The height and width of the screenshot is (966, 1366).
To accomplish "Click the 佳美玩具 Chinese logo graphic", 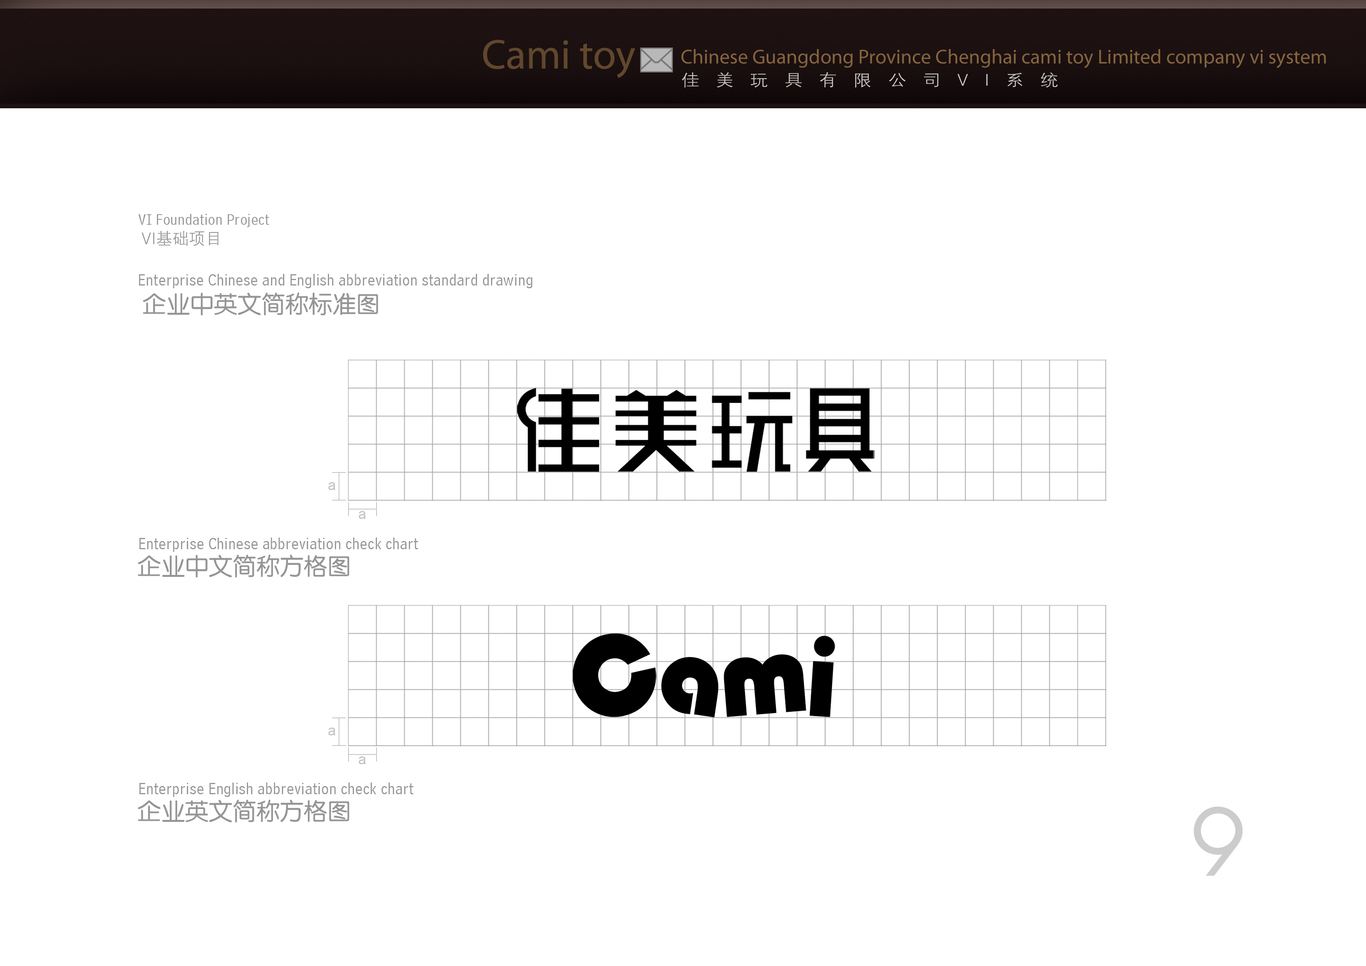I will tap(696, 430).
